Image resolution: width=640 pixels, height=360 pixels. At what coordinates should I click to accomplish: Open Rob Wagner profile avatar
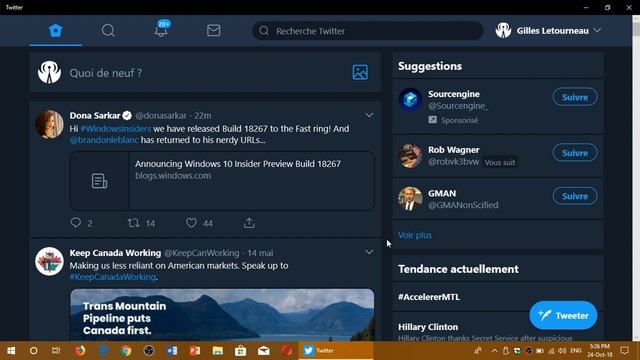[x=410, y=156]
